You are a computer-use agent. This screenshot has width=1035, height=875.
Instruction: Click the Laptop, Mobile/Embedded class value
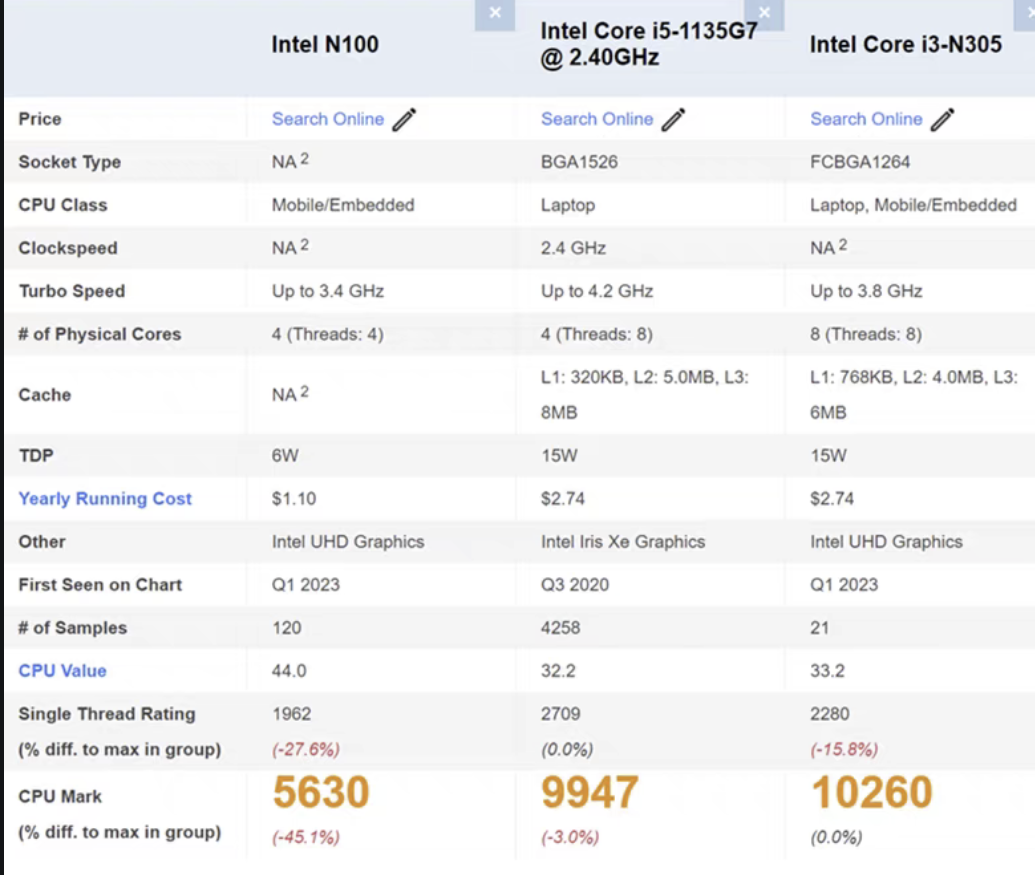coord(914,205)
